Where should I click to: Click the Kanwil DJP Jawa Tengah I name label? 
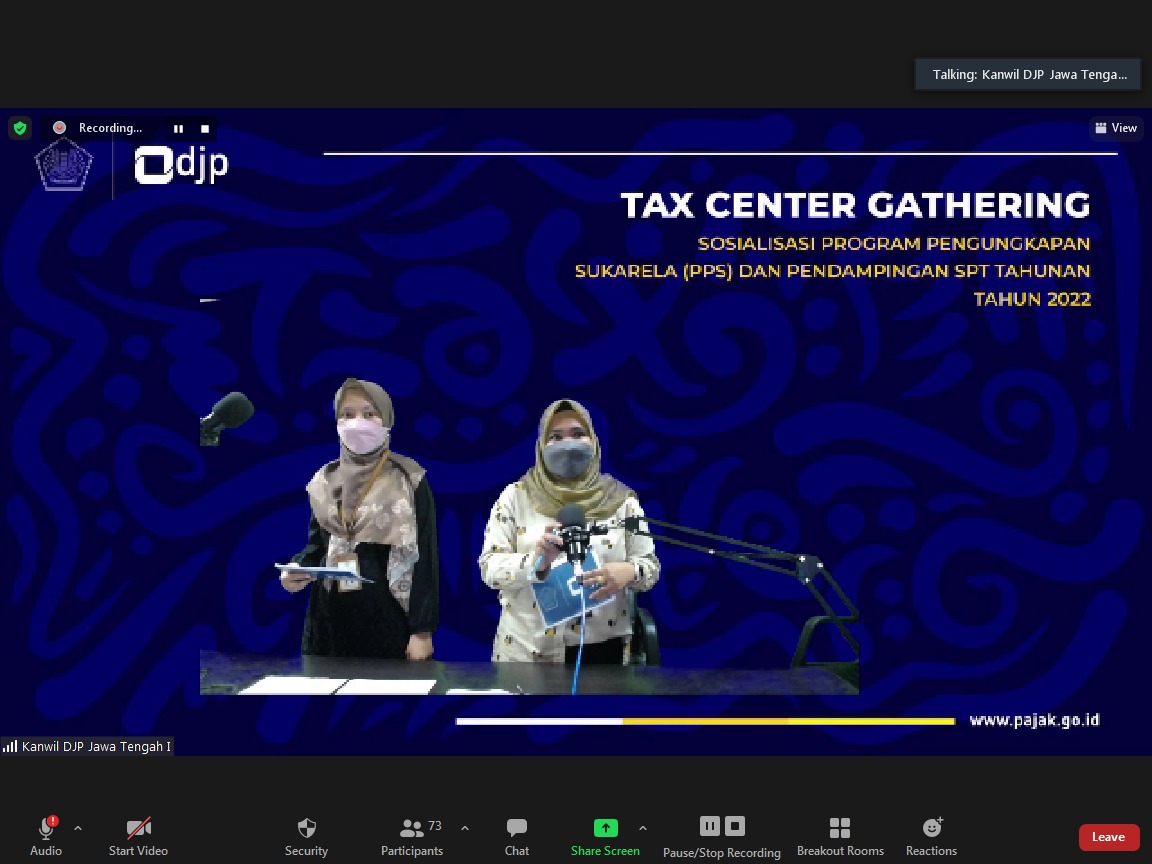96,746
